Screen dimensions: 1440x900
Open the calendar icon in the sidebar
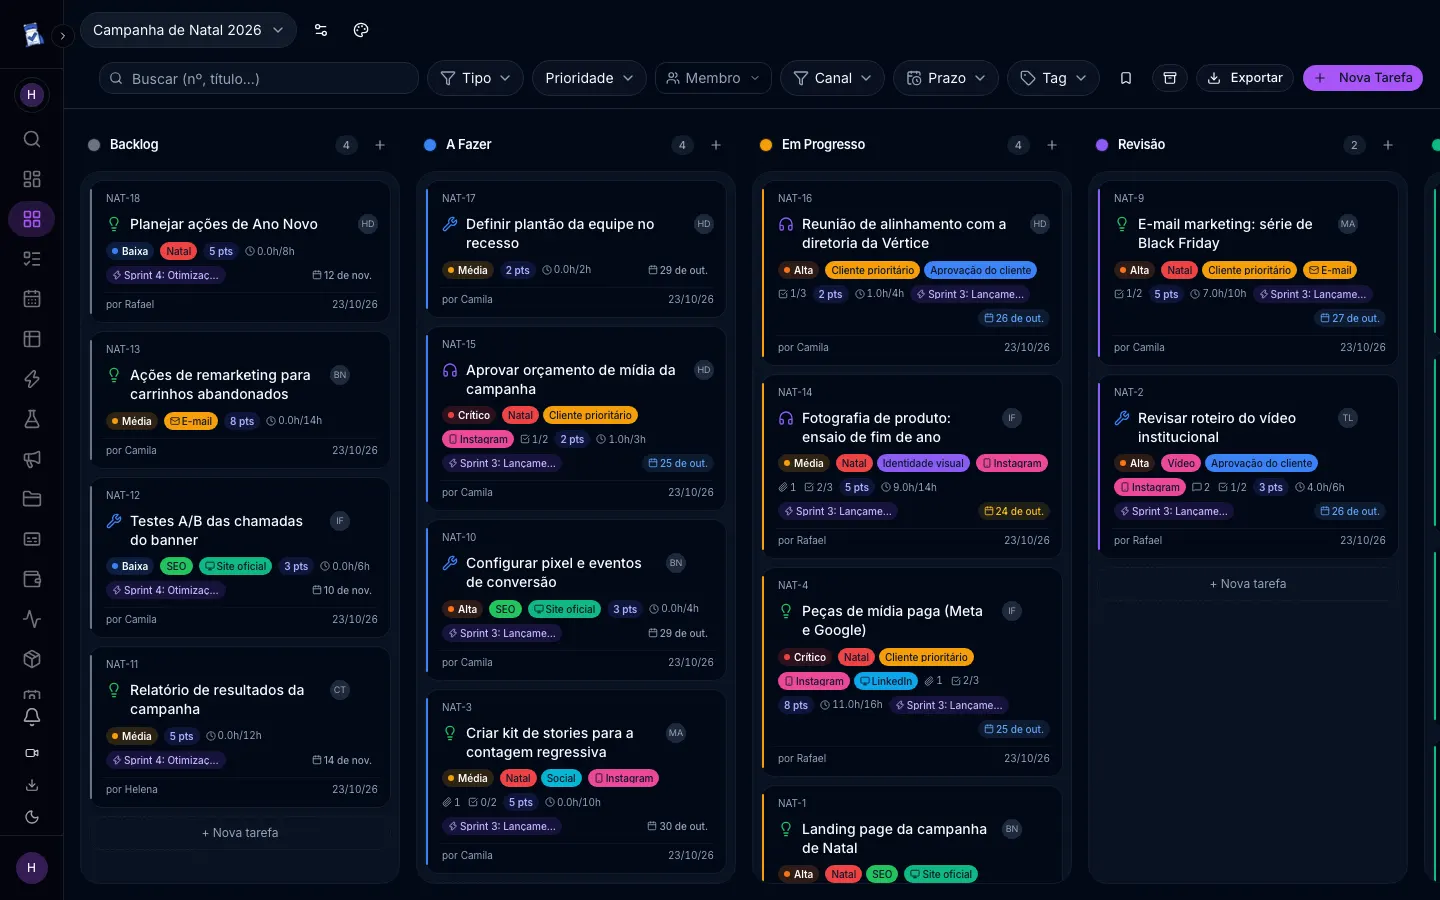(x=32, y=299)
